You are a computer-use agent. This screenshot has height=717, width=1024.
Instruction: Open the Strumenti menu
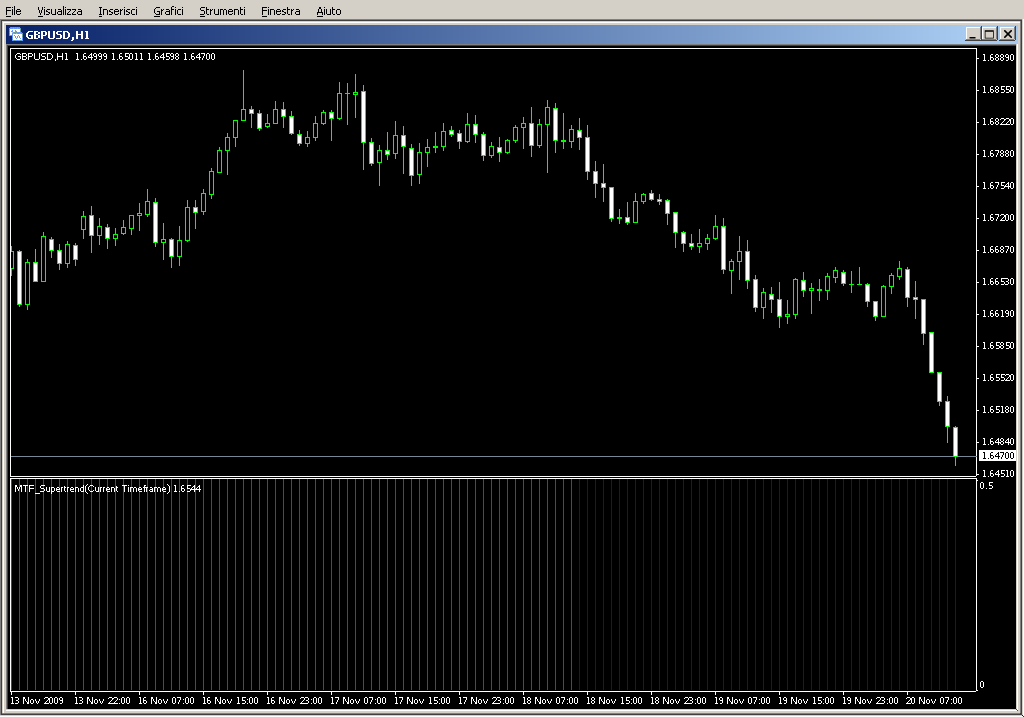click(x=222, y=11)
